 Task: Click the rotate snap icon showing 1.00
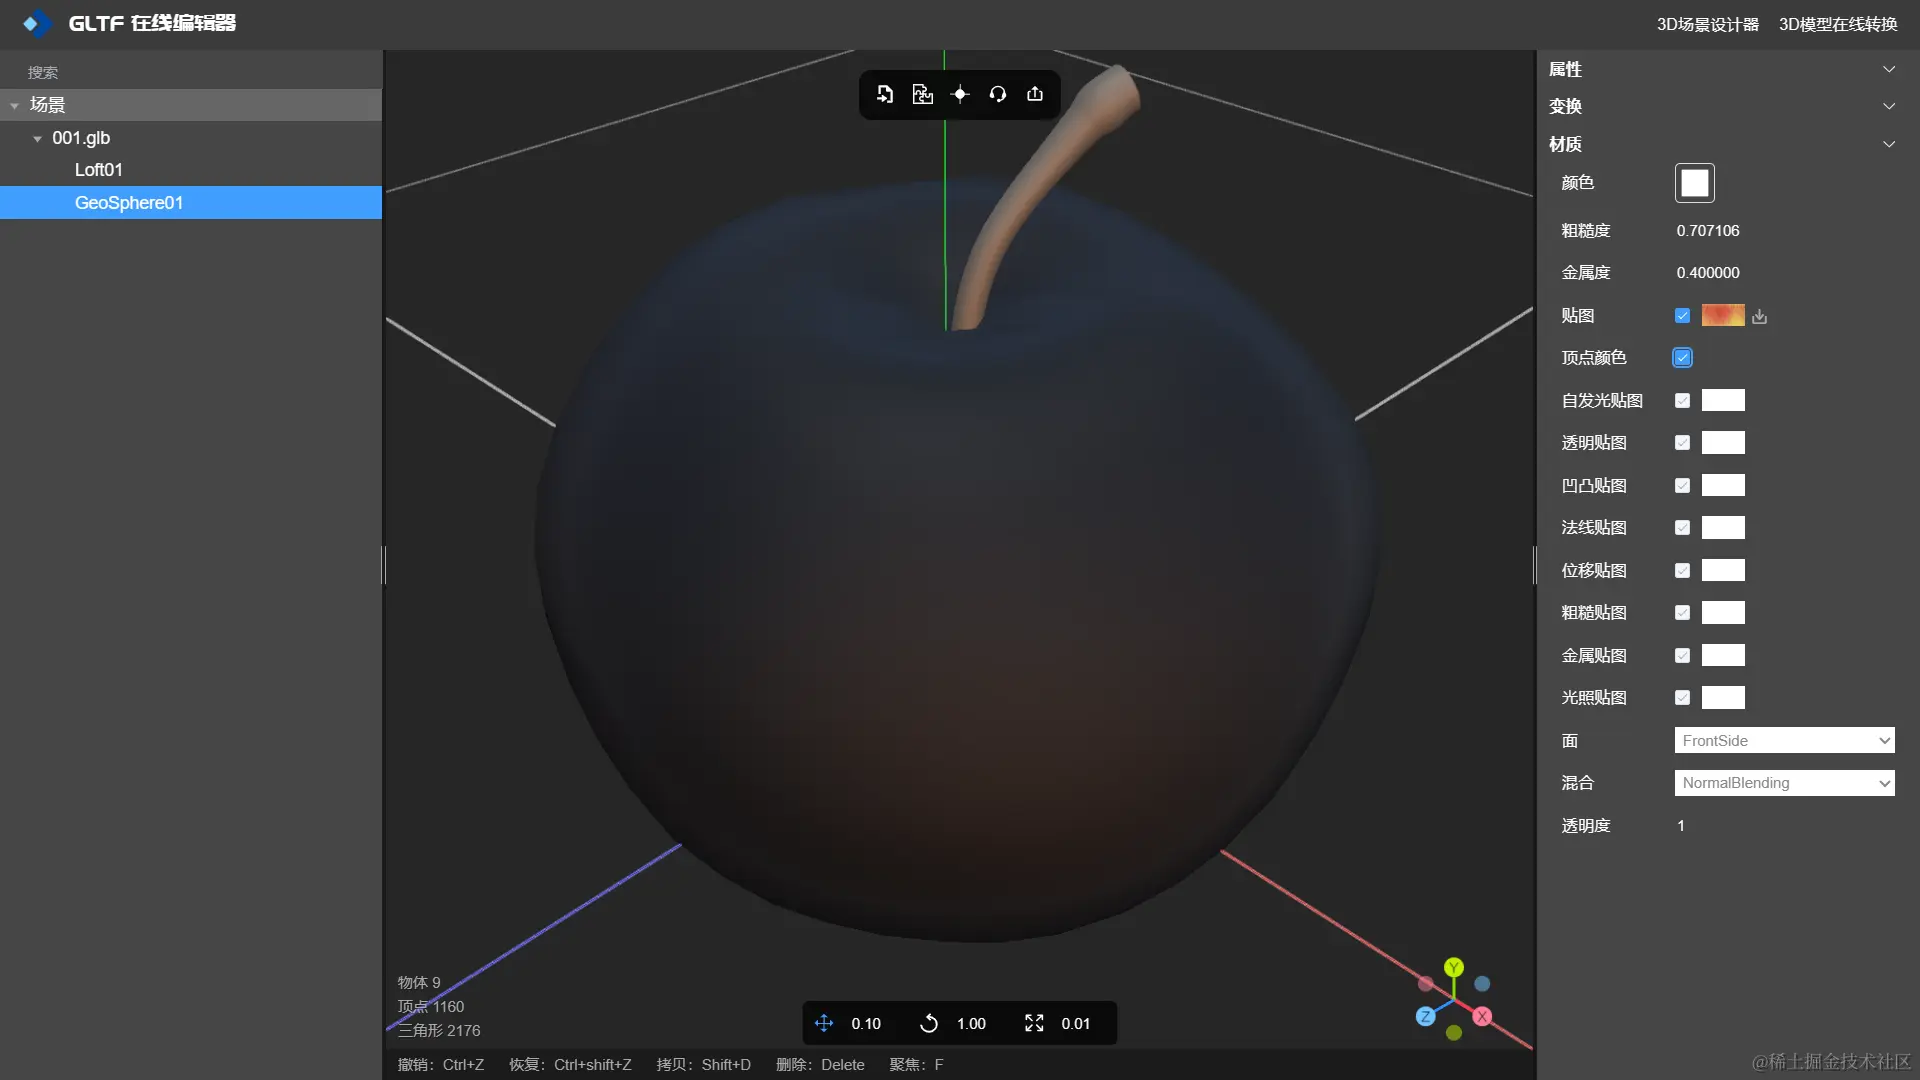point(929,1023)
